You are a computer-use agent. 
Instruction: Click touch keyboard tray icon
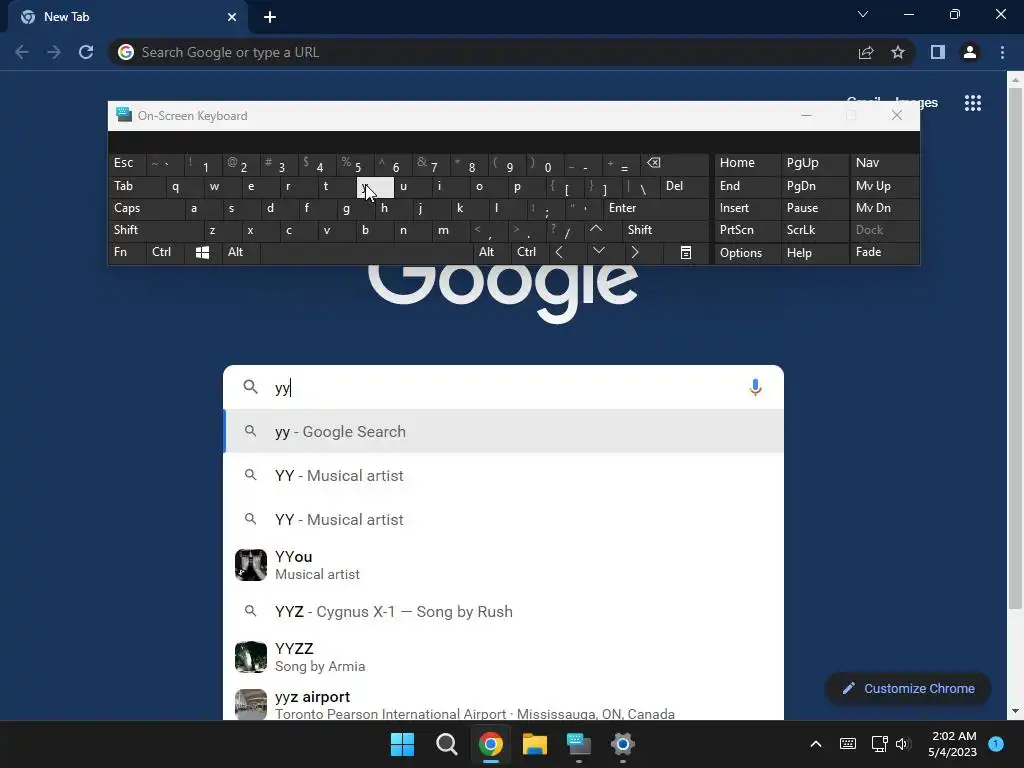coord(848,744)
